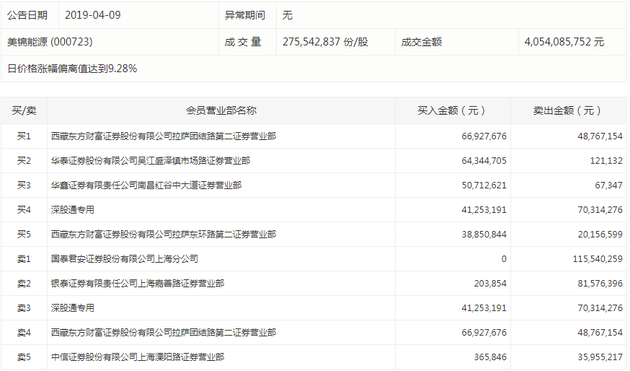
Task: Click the 卖出金额（元） column header
Action: (569, 111)
